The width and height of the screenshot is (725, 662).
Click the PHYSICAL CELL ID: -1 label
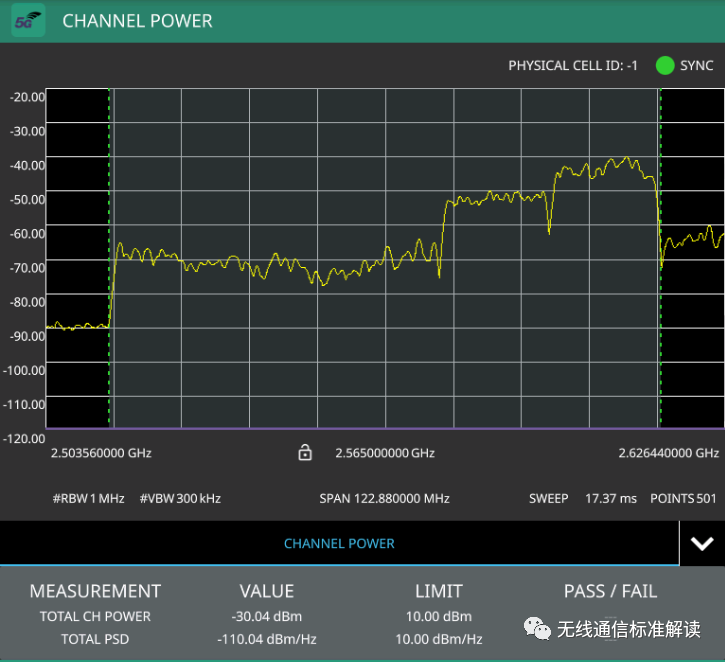[x=572, y=66]
